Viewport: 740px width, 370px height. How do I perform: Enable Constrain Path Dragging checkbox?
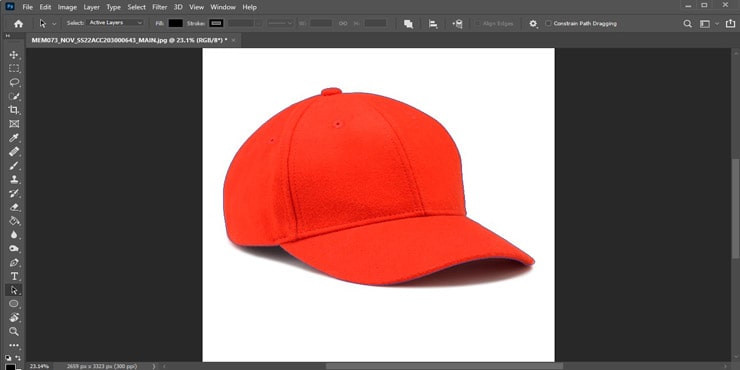[x=548, y=24]
